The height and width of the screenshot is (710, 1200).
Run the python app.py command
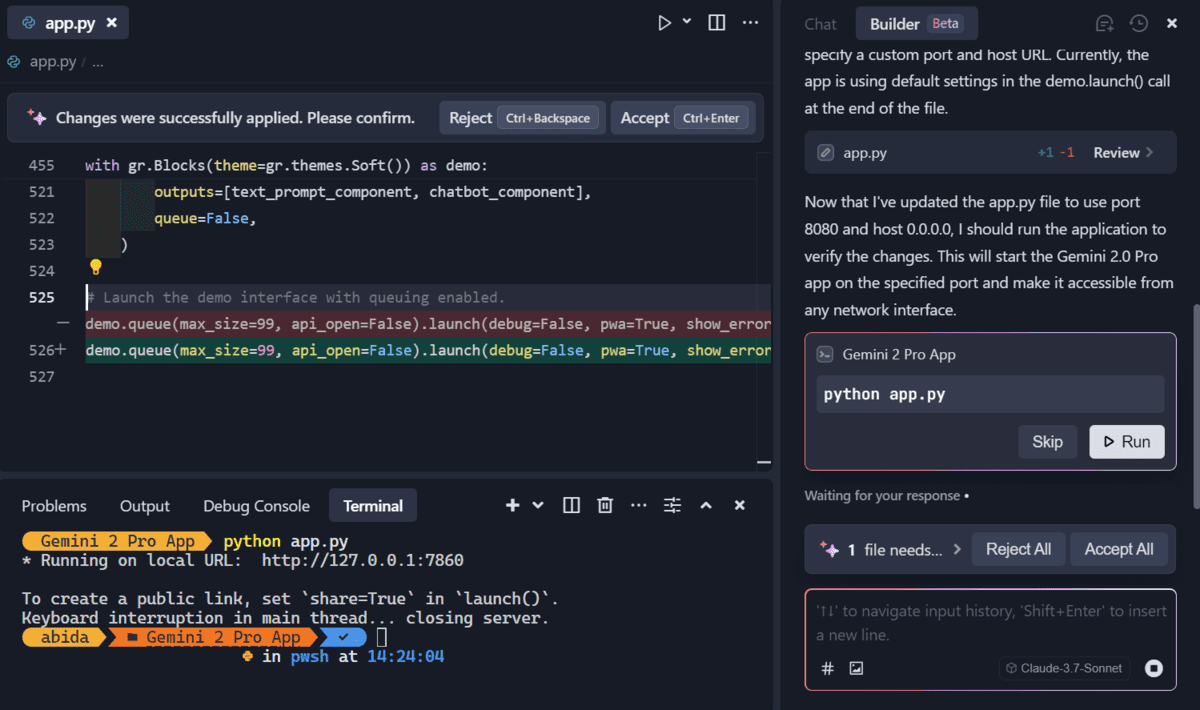tap(1127, 441)
